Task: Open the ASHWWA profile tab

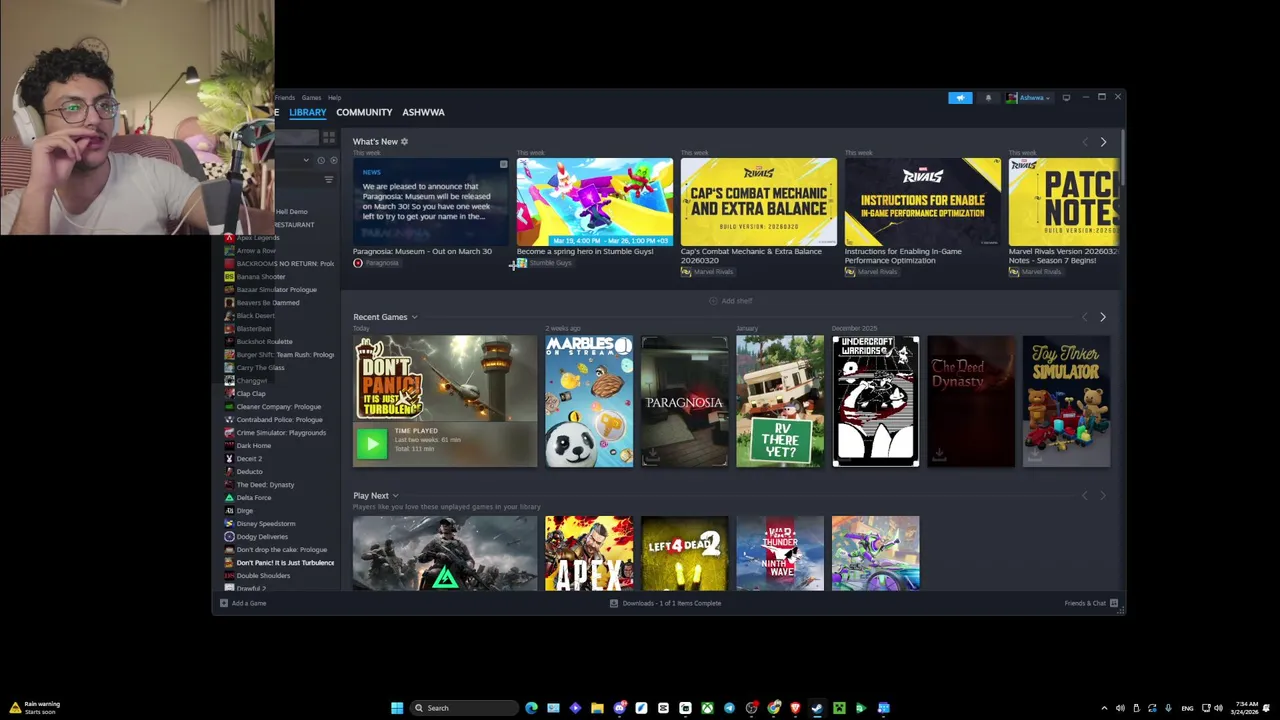Action: pyautogui.click(x=423, y=112)
